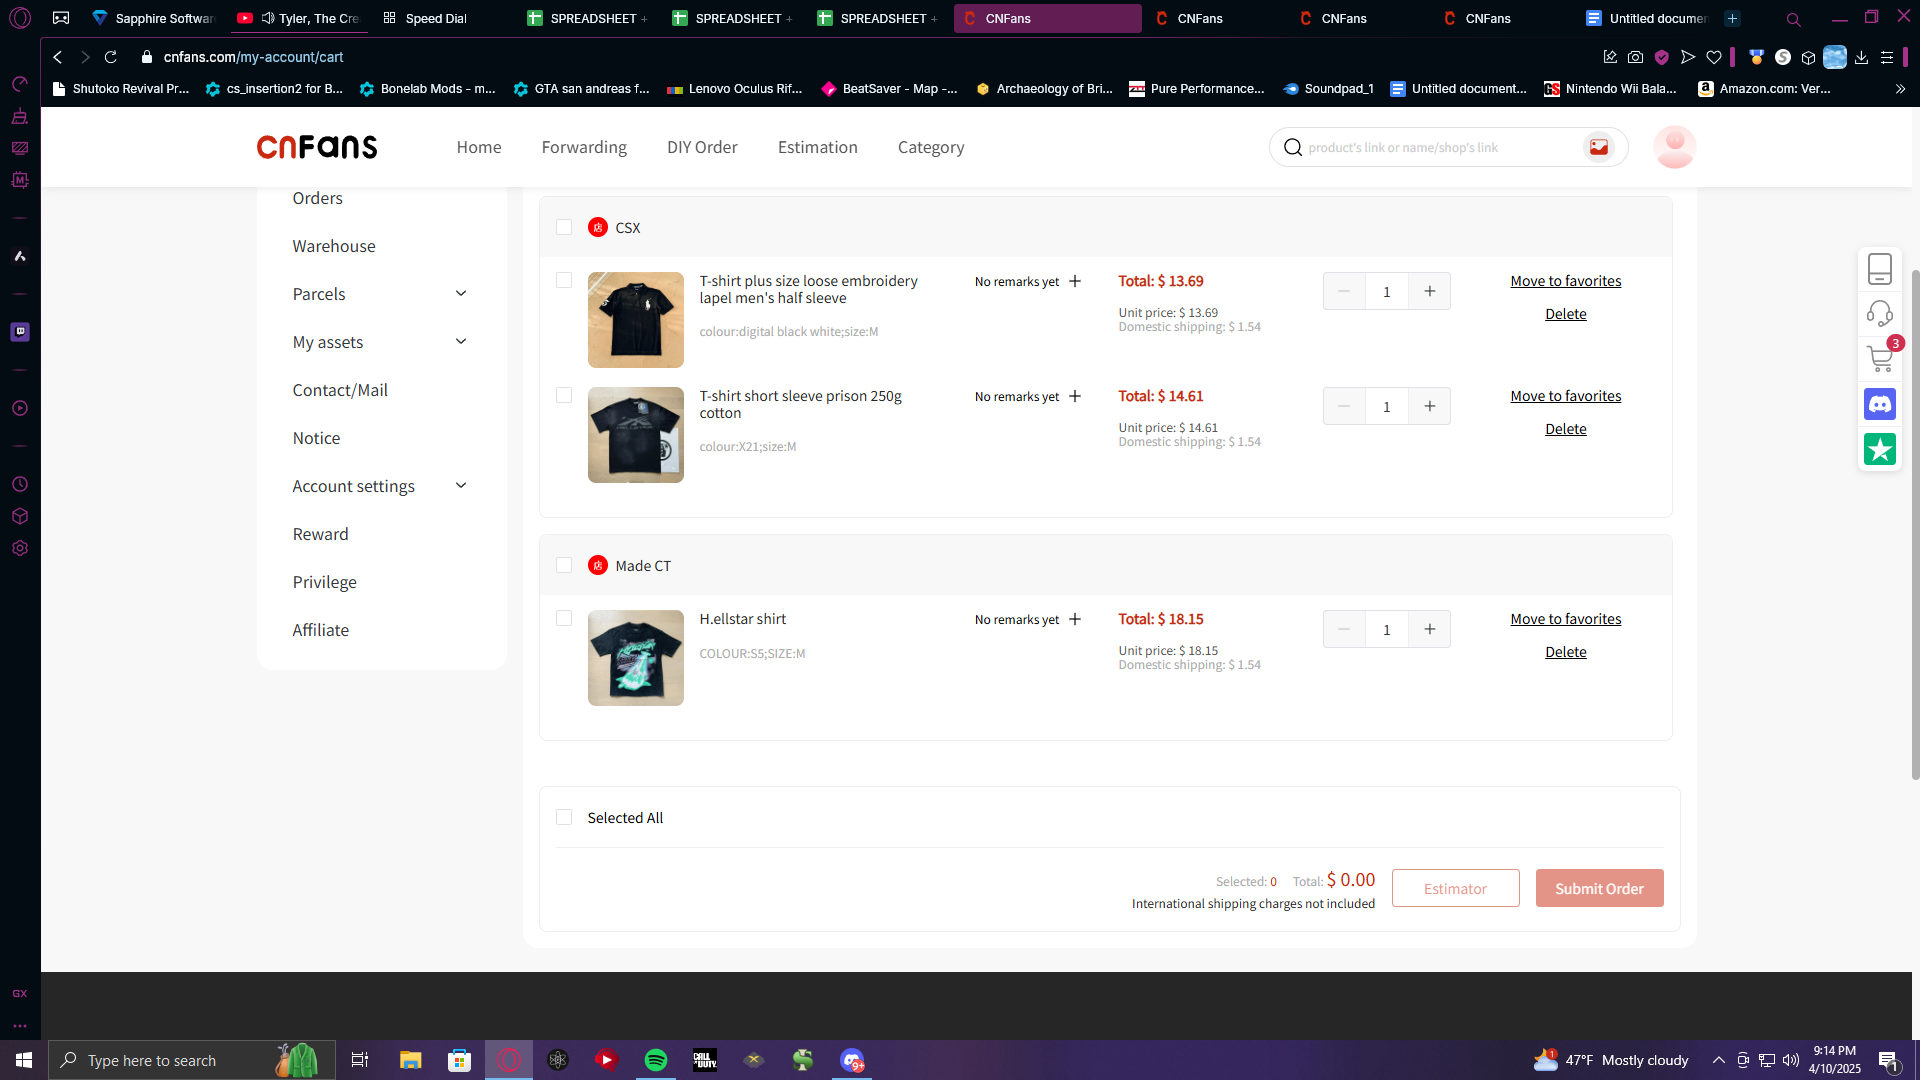Screen dimensions: 1920x1080
Task: Select the H.ellstar shirt checkbox
Action: click(564, 619)
